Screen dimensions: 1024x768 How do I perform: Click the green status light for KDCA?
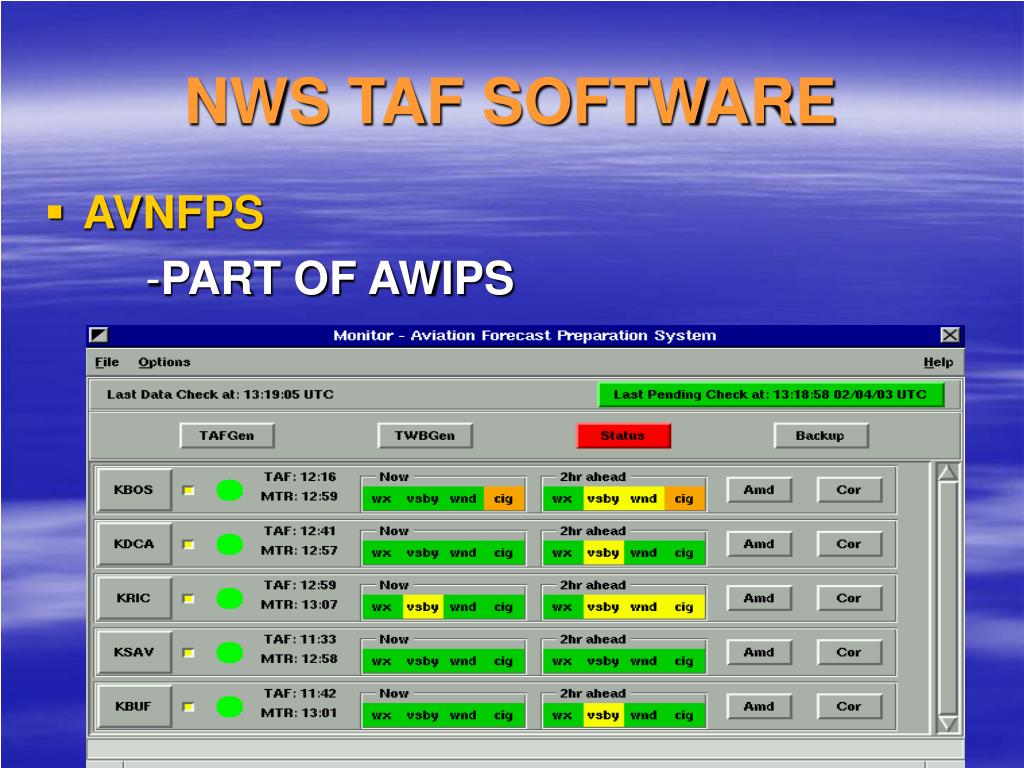(x=229, y=545)
